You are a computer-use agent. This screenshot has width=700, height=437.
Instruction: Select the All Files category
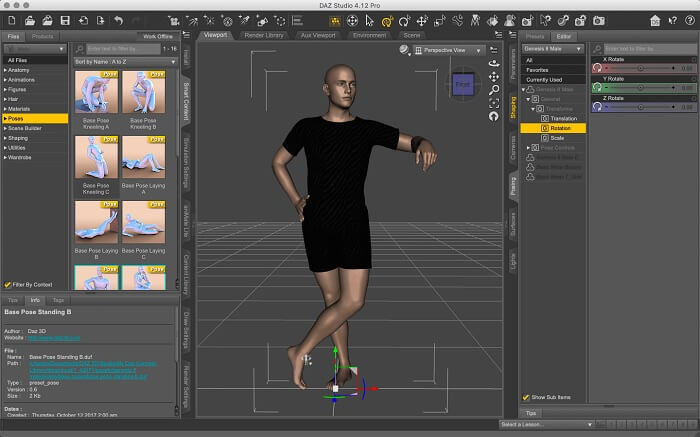(x=35, y=60)
